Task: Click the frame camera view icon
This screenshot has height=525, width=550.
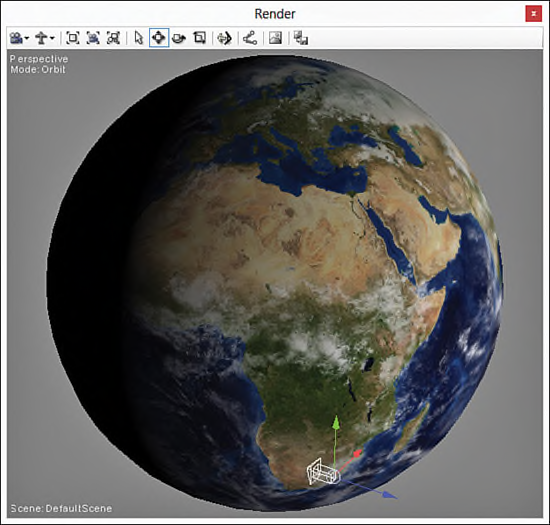Action: coord(93,38)
